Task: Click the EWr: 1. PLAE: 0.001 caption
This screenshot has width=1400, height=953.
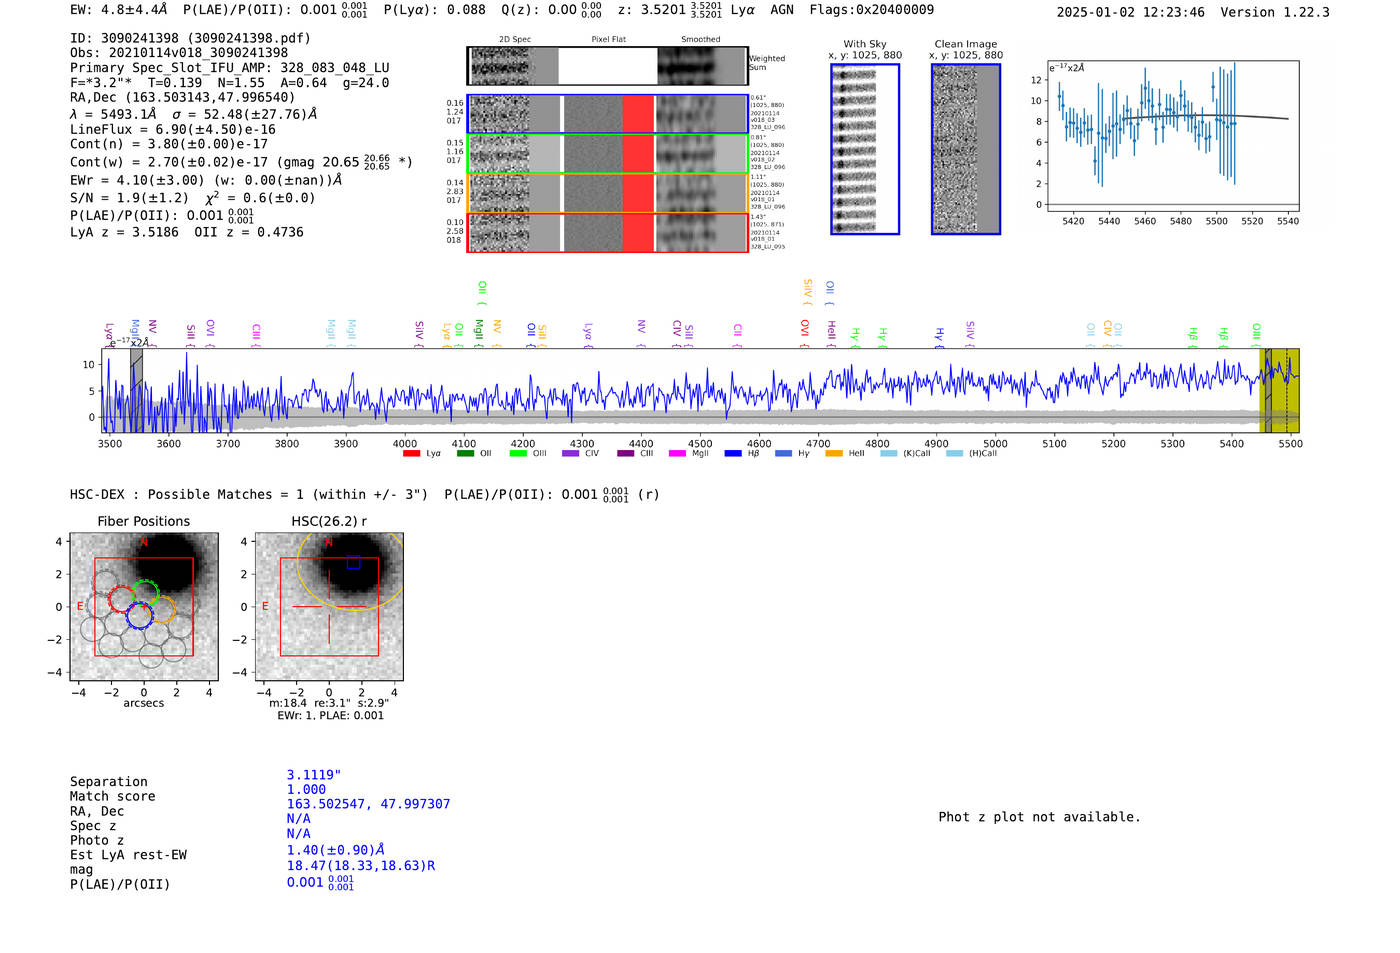Action: pos(331,716)
